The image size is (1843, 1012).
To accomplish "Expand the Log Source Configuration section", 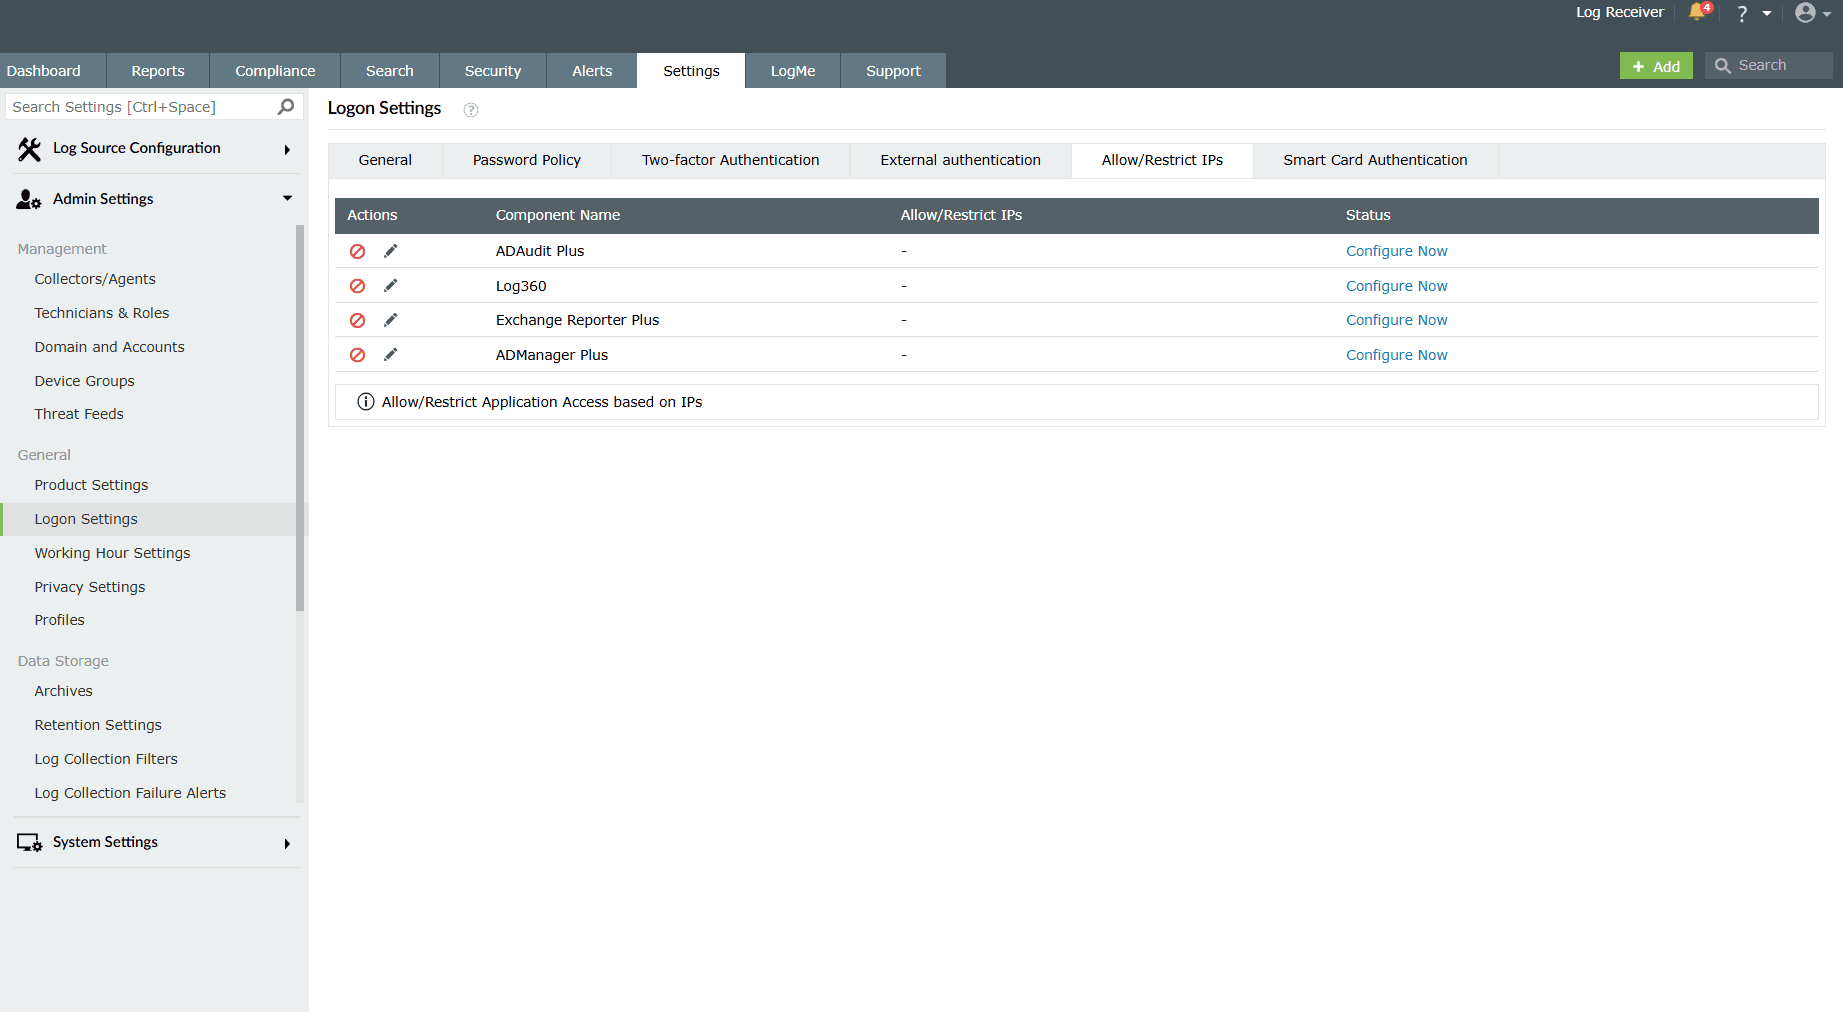I will coord(287,149).
